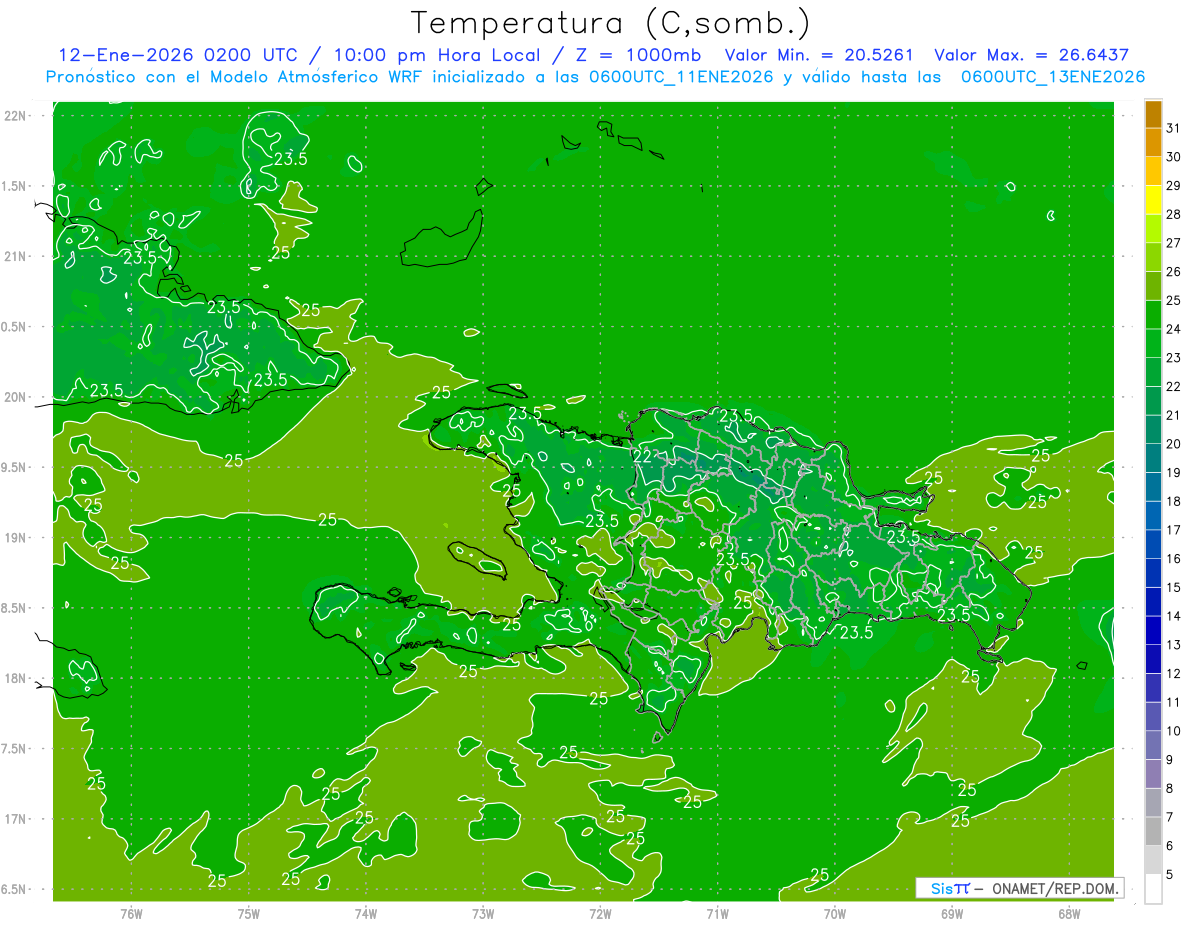
Task: Select the "Valor Max. = 26.6437" value
Action: click(x=1032, y=55)
